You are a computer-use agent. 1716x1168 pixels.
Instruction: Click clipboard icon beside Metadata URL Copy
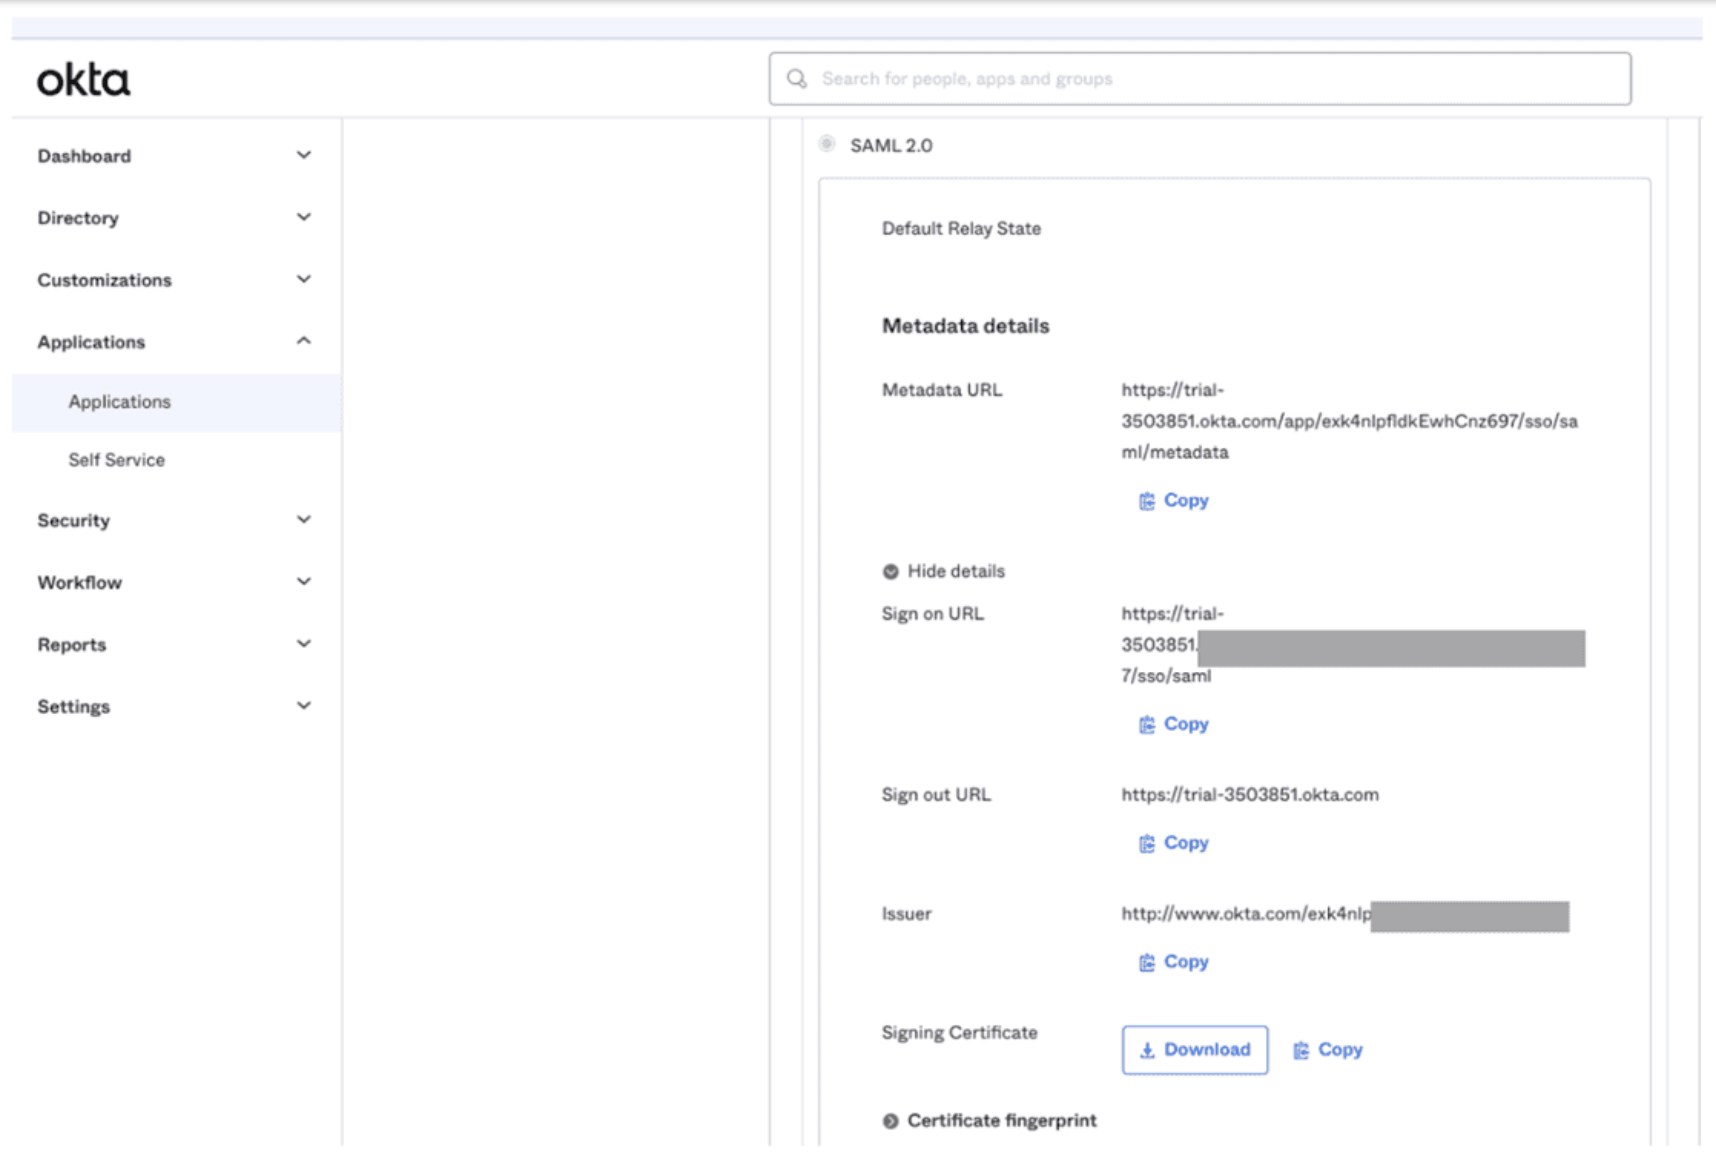pos(1147,501)
